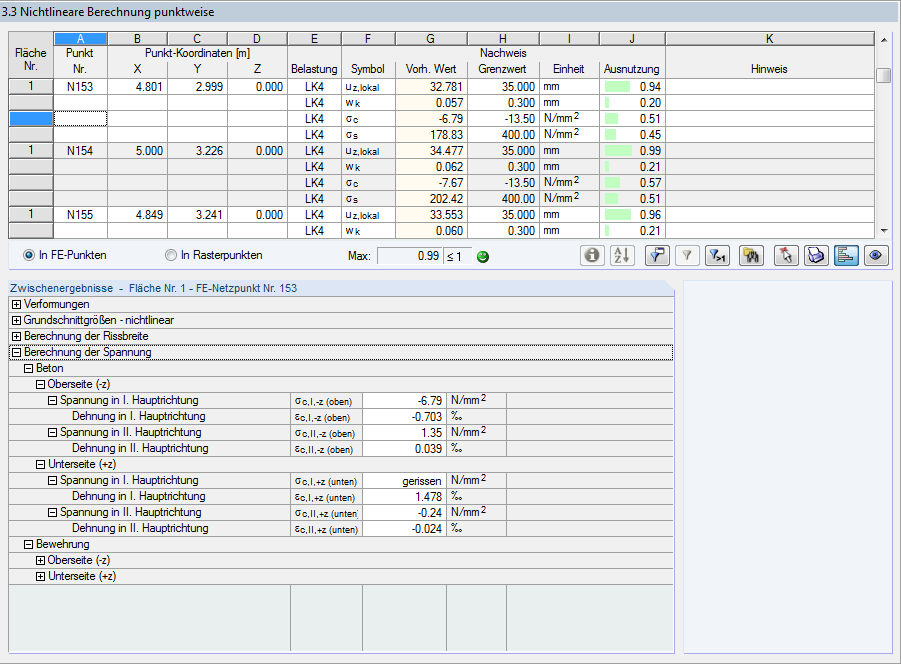Click the Max value field showing 0.99
The height and width of the screenshot is (664, 901).
tap(410, 256)
